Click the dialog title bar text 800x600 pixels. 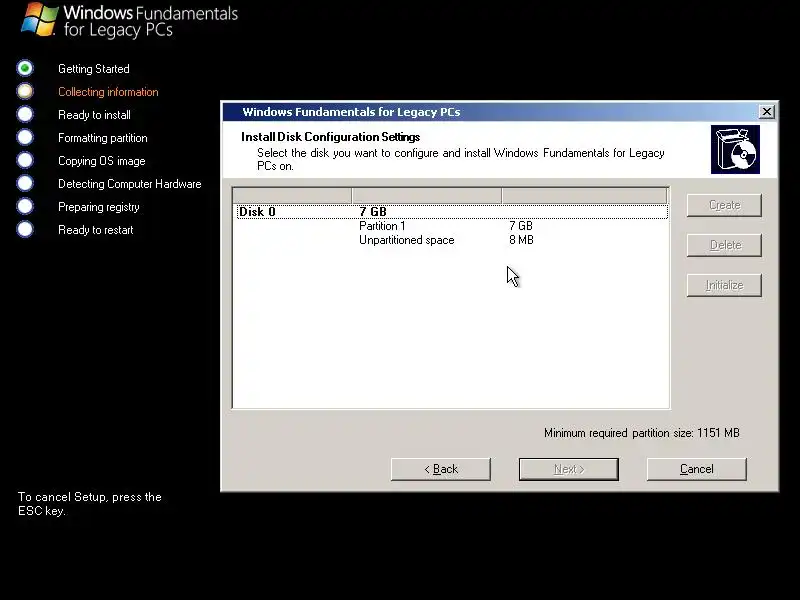(x=351, y=112)
